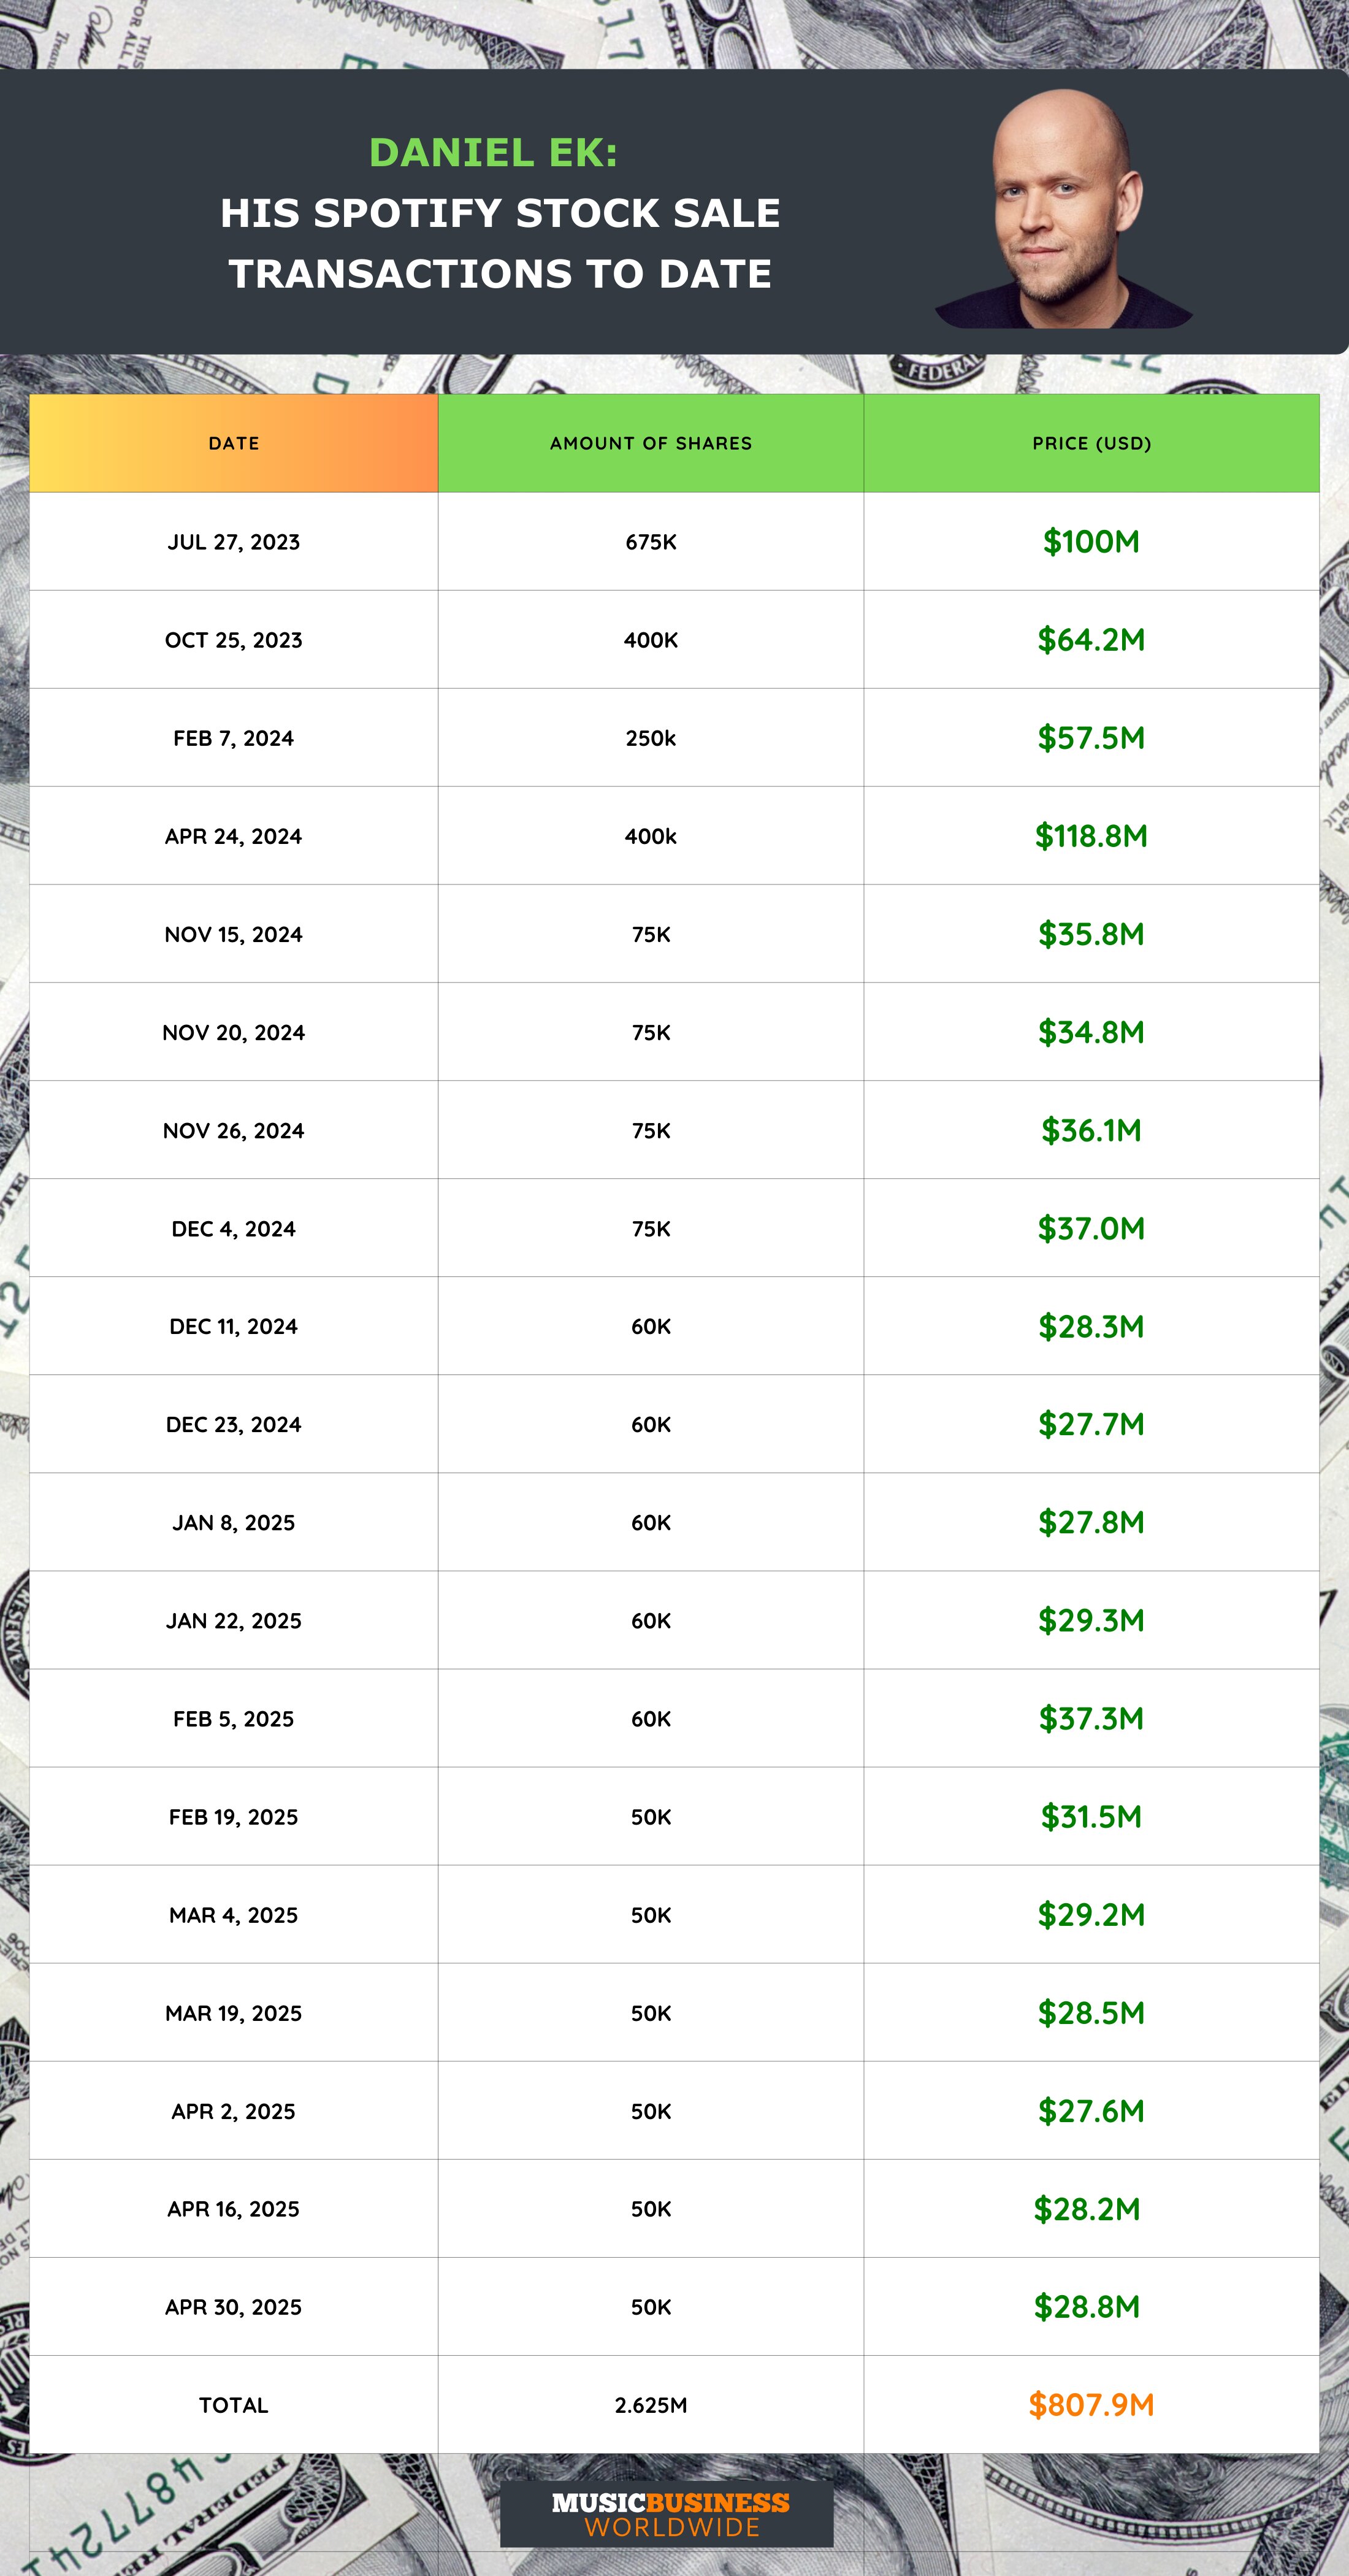Select the APR 30, 2025 date cell
The height and width of the screenshot is (2576, 1349).
[x=233, y=2306]
